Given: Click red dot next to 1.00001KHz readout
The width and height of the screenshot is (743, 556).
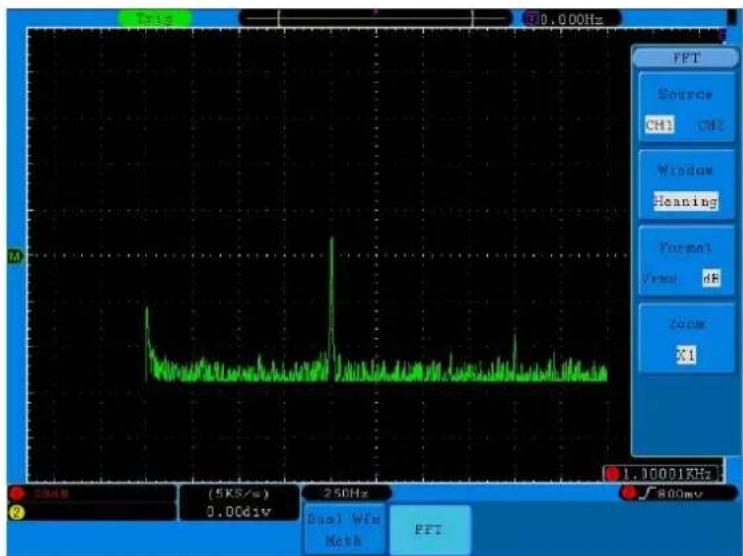Looking at the screenshot, I should click(x=613, y=474).
